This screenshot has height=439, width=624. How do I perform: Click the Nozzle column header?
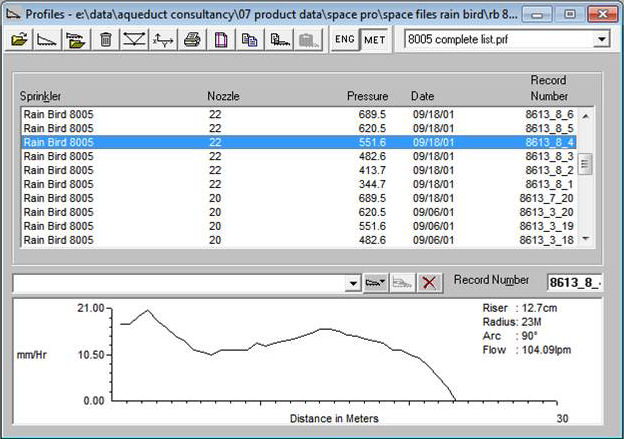click(223, 96)
